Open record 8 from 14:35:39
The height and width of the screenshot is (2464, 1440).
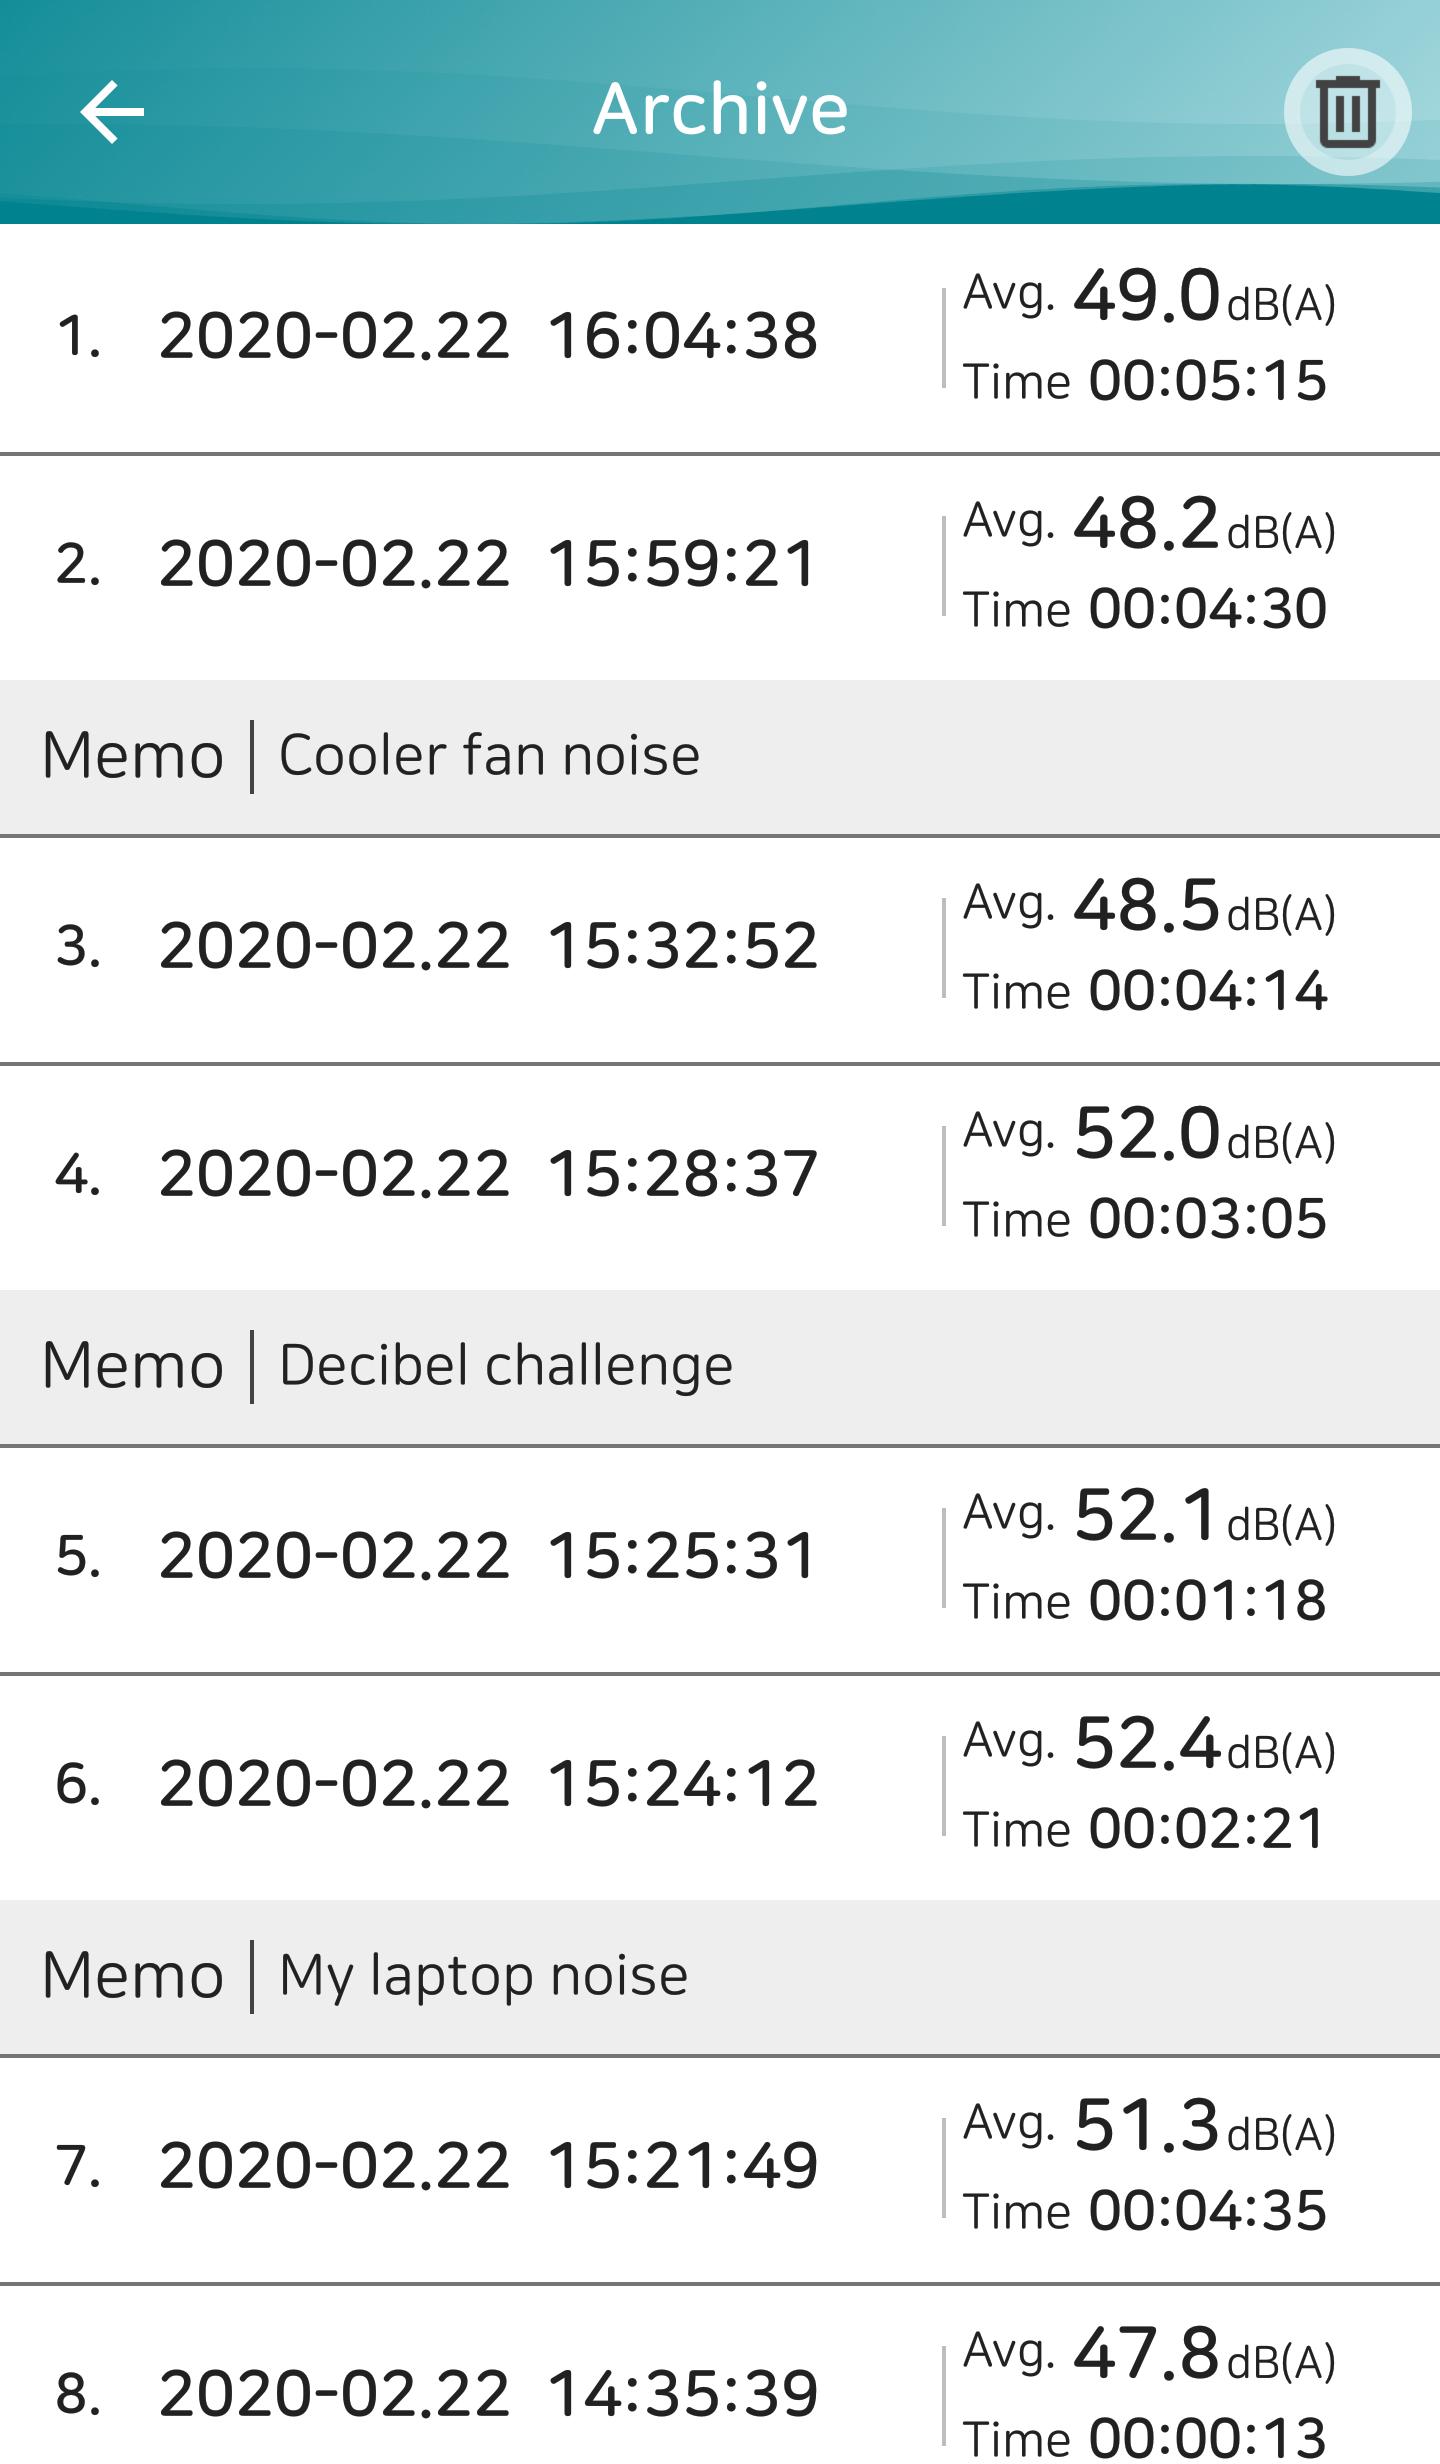click(488, 2394)
